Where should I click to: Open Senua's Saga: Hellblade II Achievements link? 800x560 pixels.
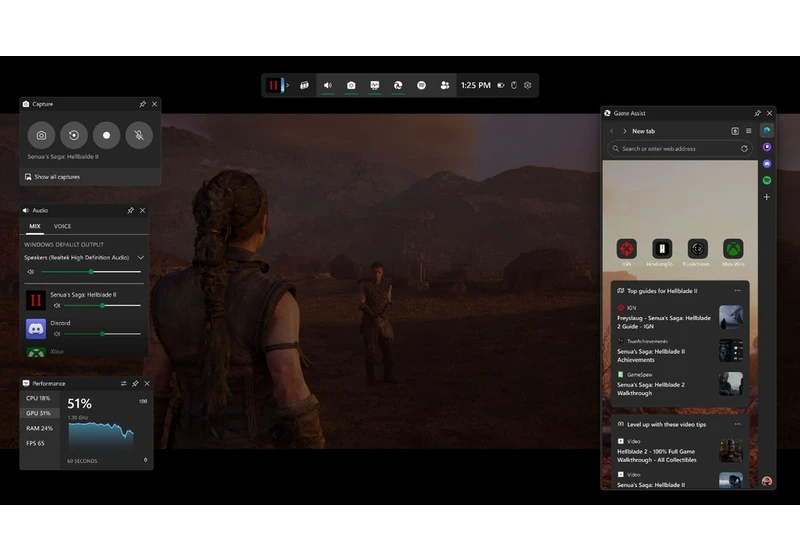coord(651,355)
